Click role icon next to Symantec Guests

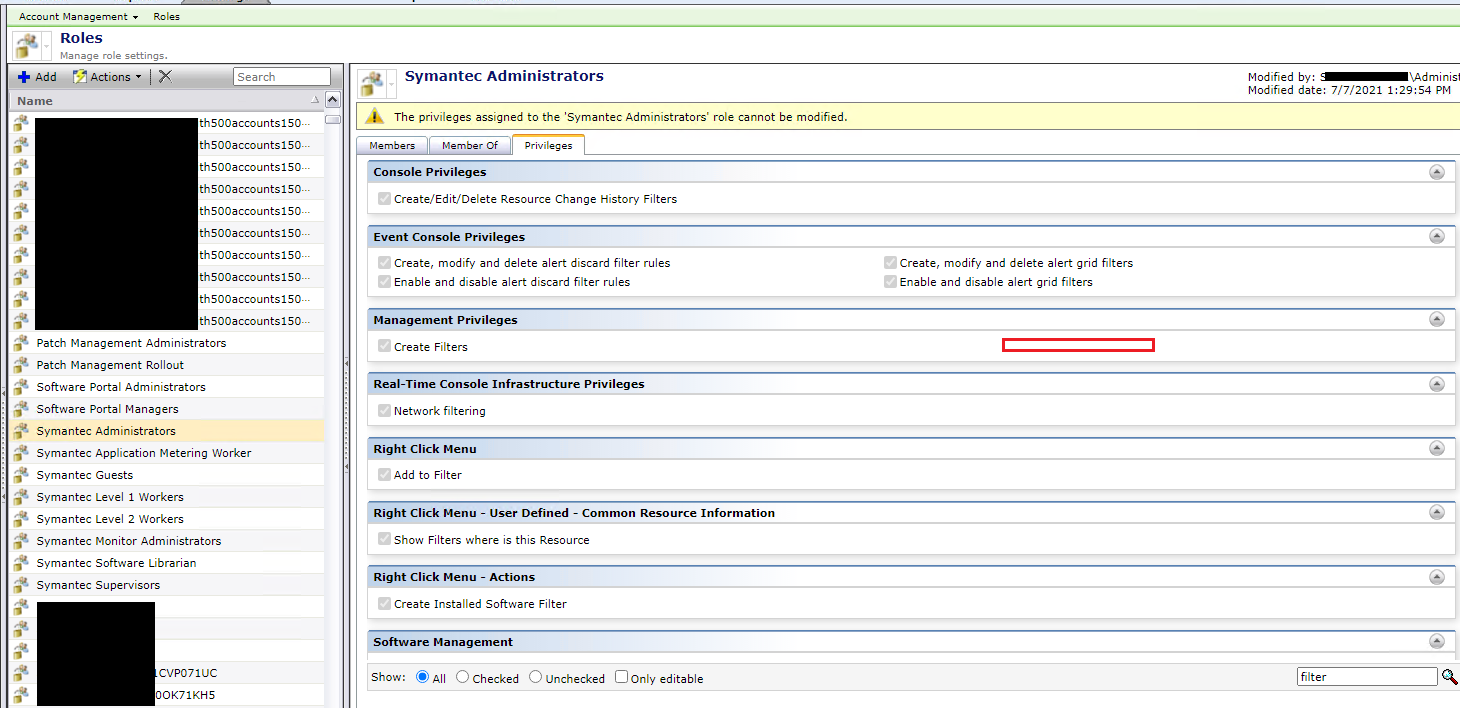(21, 475)
